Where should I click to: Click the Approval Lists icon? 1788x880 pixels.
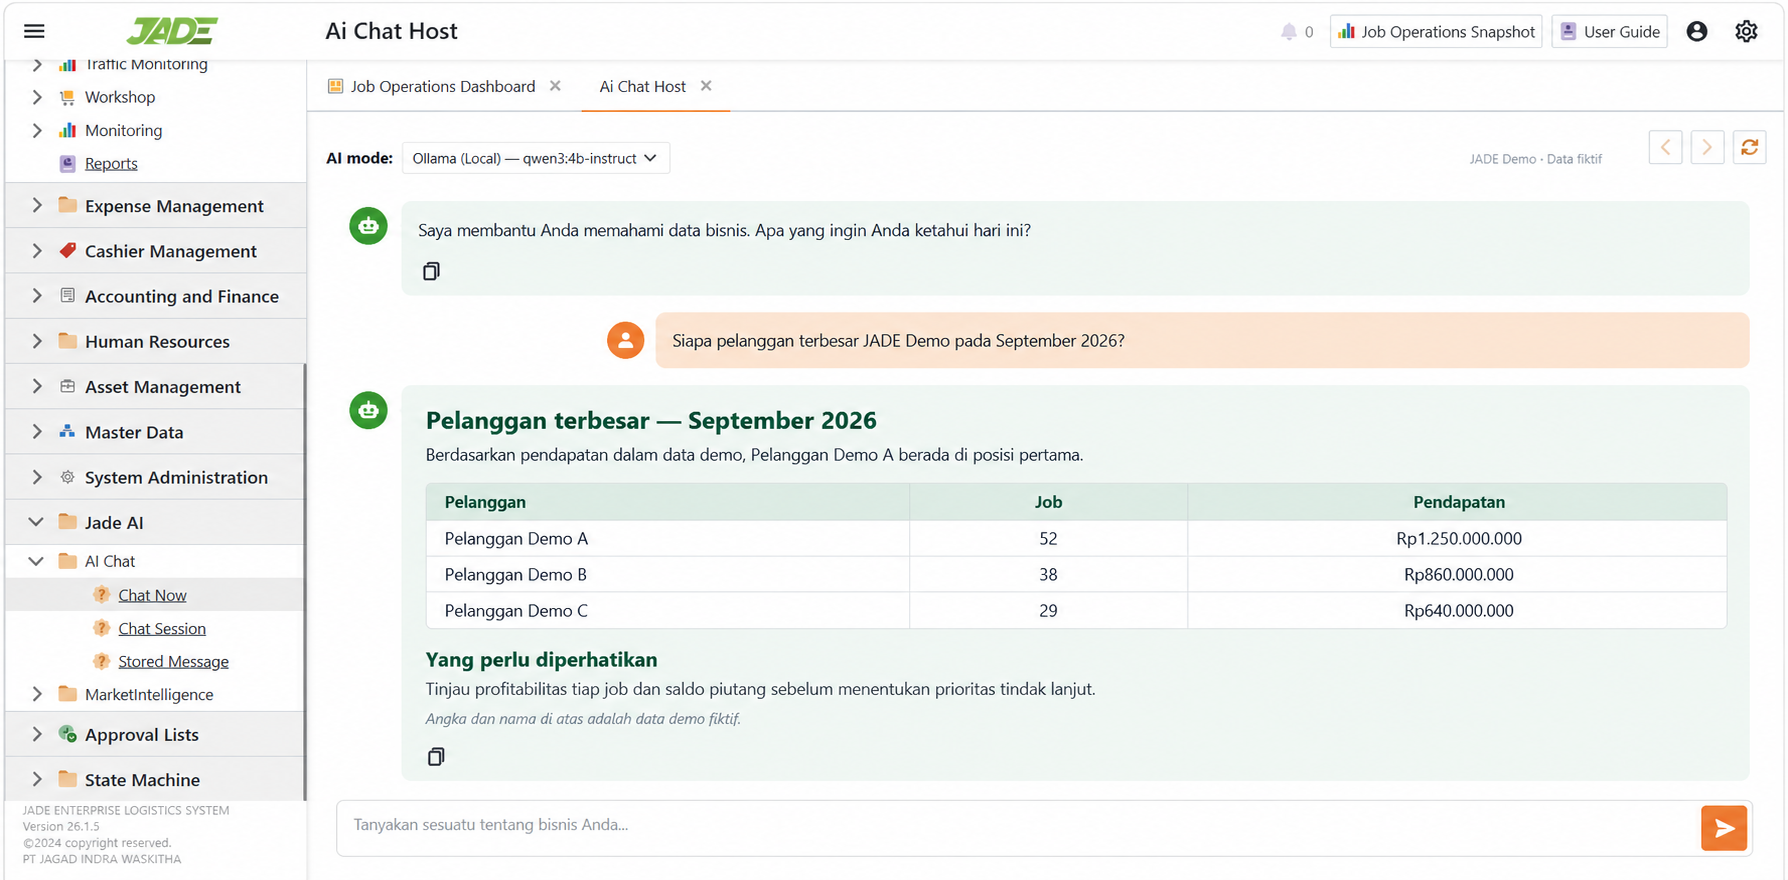pos(67,734)
